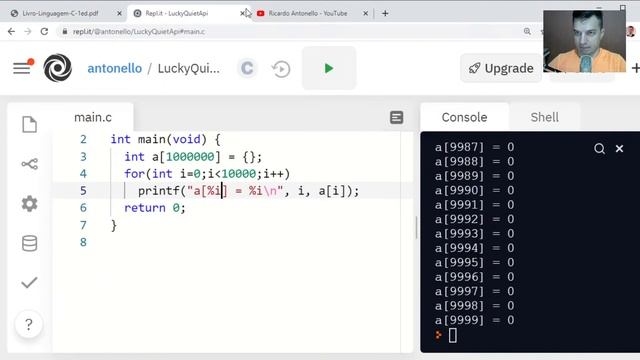The image size is (640, 360).
Task: Open the antonello profile link
Action: (x=115, y=68)
